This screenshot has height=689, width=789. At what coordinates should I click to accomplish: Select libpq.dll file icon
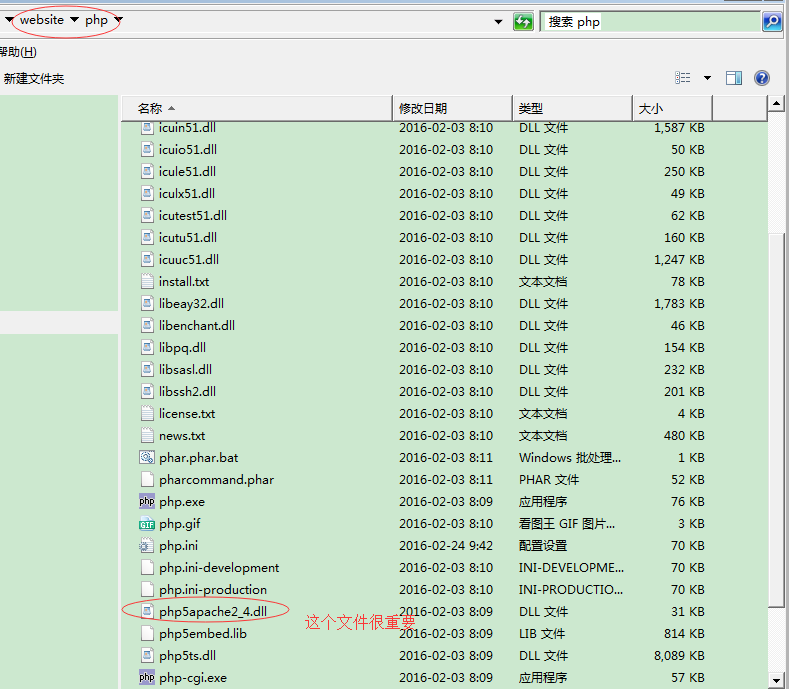click(x=147, y=347)
